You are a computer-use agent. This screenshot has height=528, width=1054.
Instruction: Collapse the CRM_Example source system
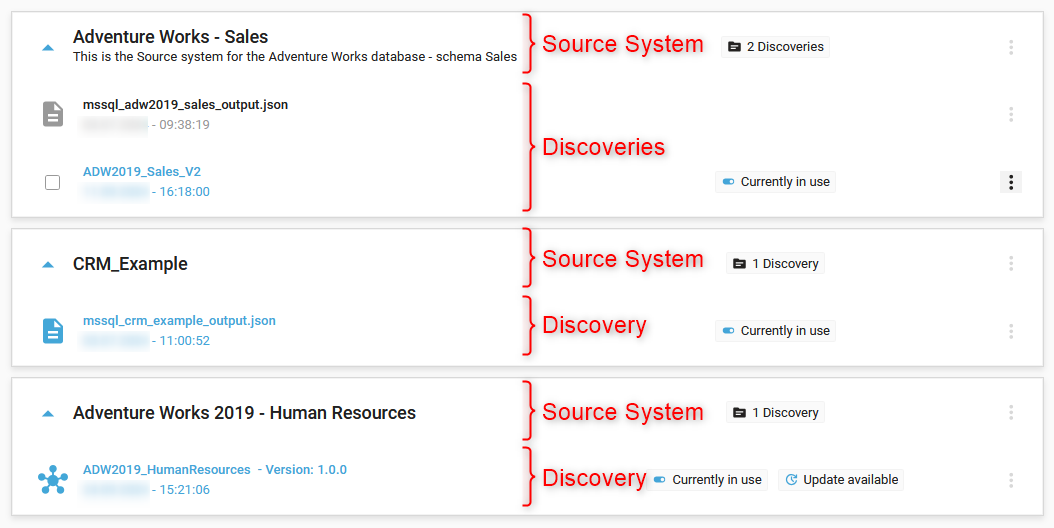(x=48, y=264)
